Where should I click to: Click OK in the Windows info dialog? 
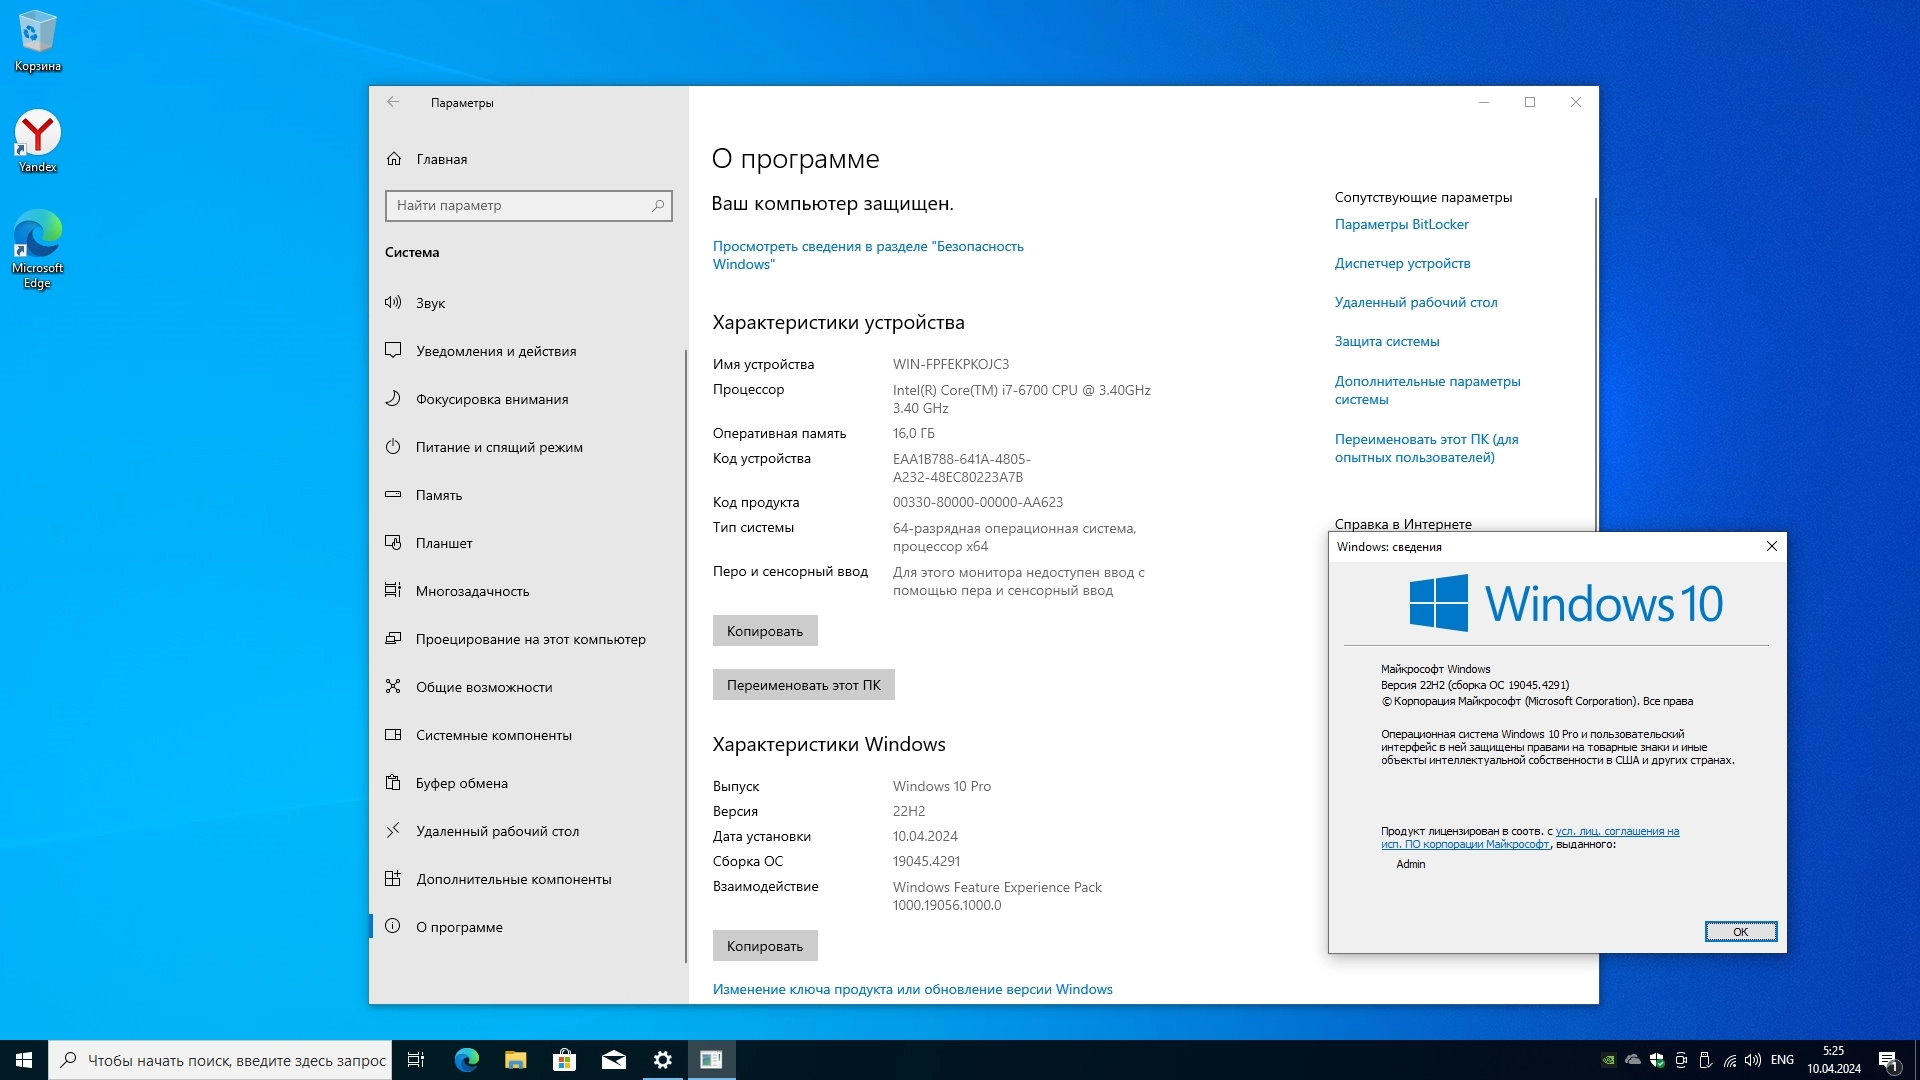pos(1740,932)
